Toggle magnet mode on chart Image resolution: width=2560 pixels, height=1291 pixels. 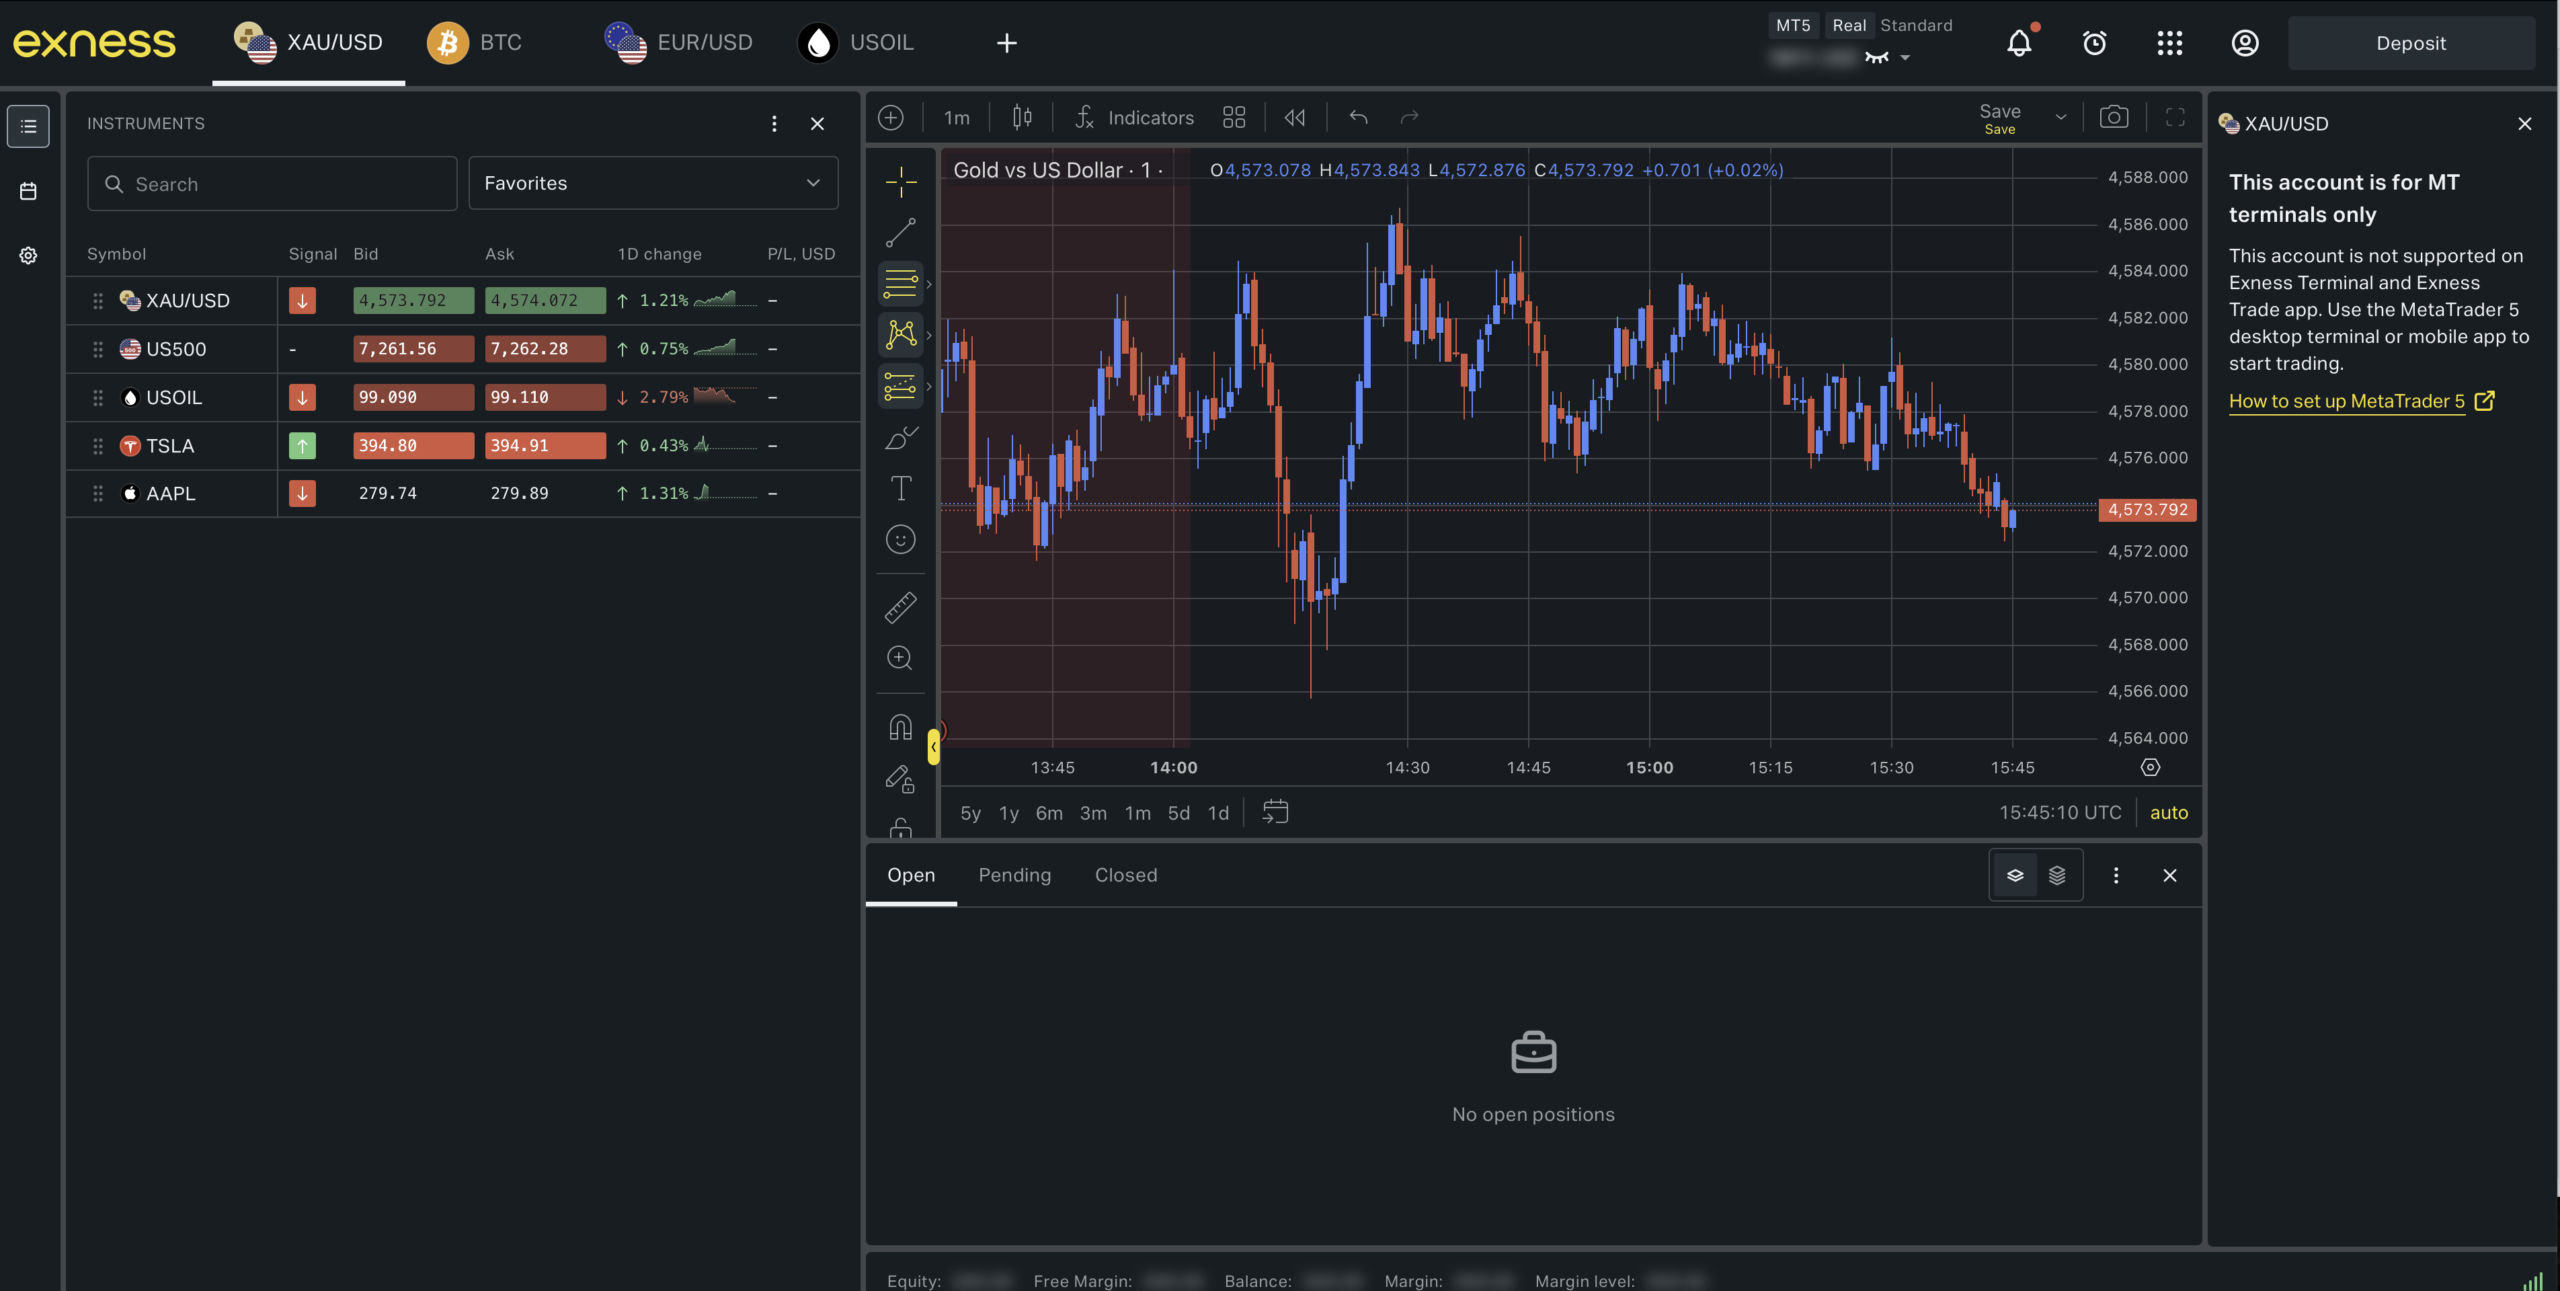point(900,727)
